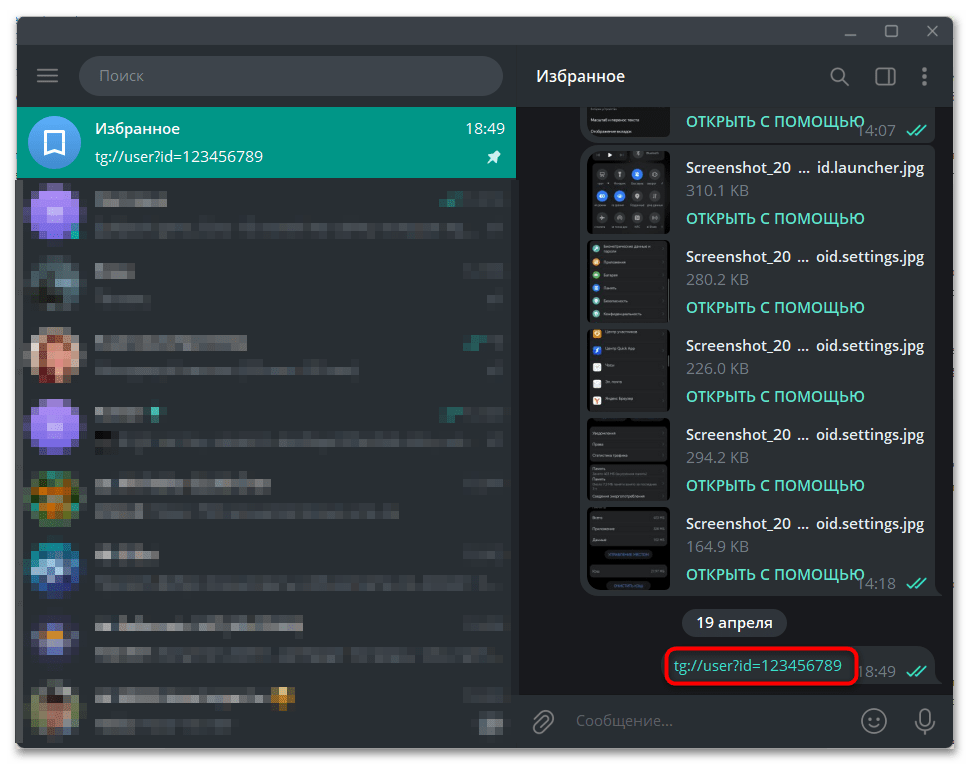Open the tg://user?id=123456789 link in the message
Image resolution: width=970 pixels, height=765 pixels.
[758, 666]
